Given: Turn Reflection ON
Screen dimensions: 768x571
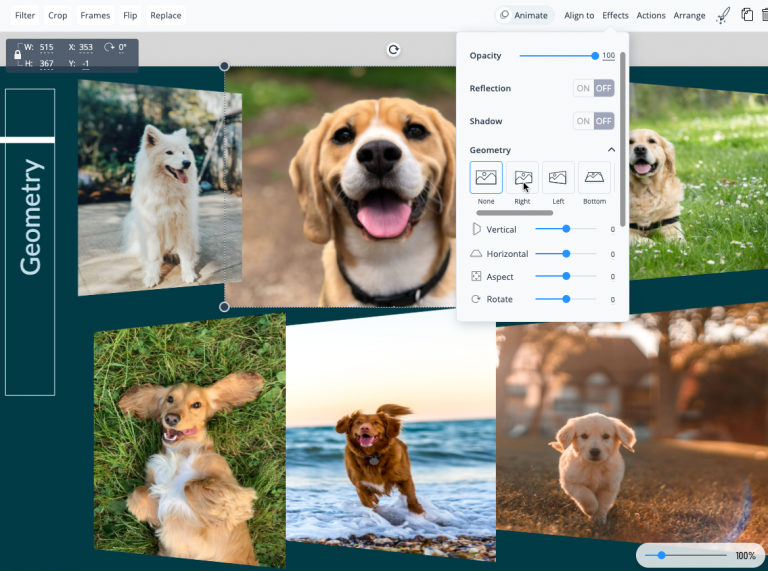Looking at the screenshot, I should 583,88.
